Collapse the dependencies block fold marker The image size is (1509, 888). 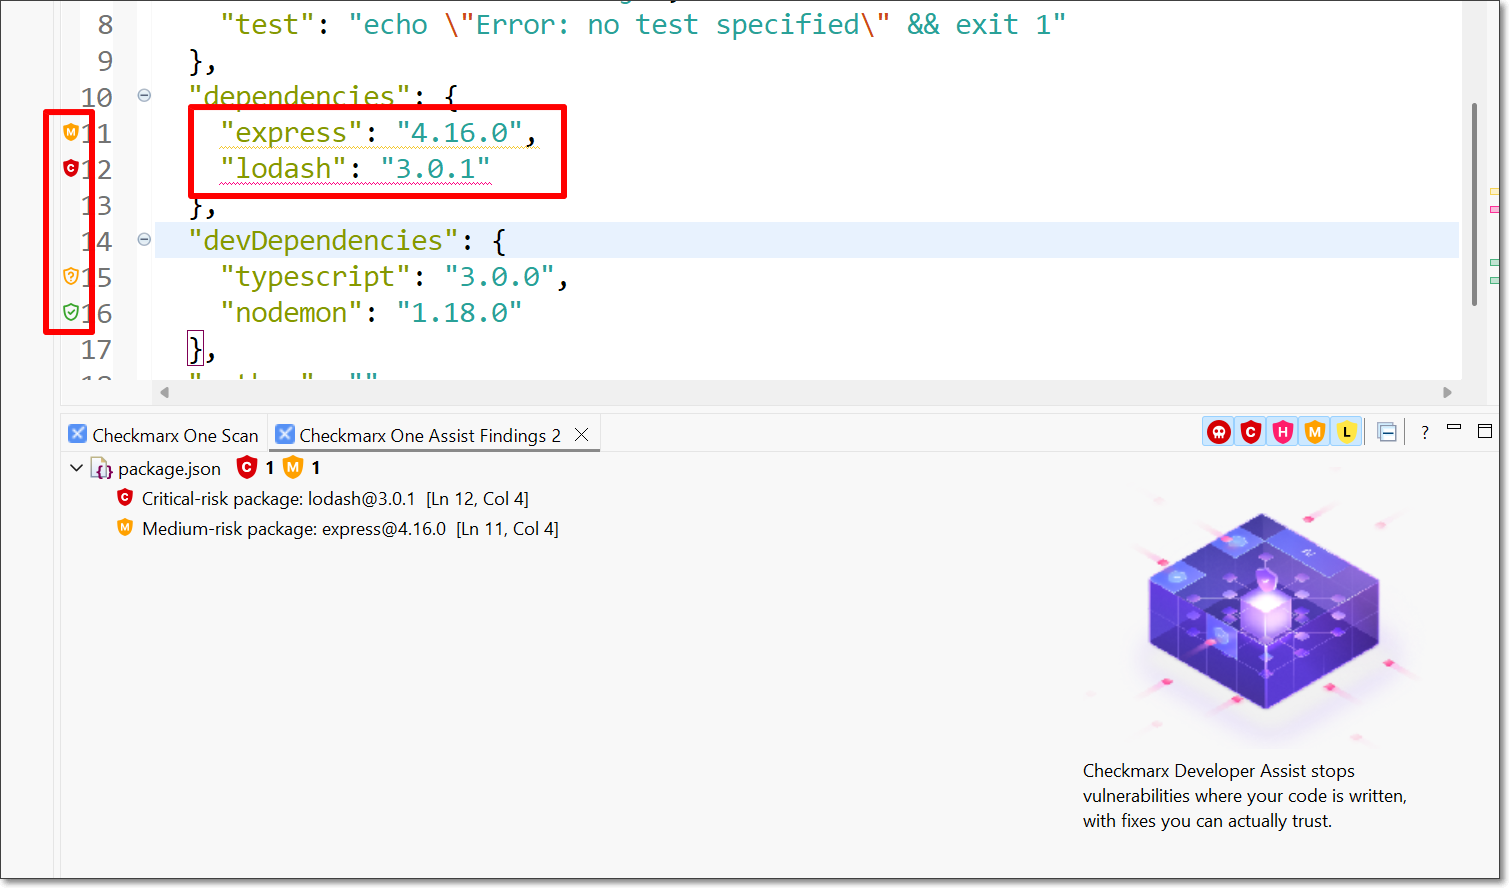tap(144, 96)
